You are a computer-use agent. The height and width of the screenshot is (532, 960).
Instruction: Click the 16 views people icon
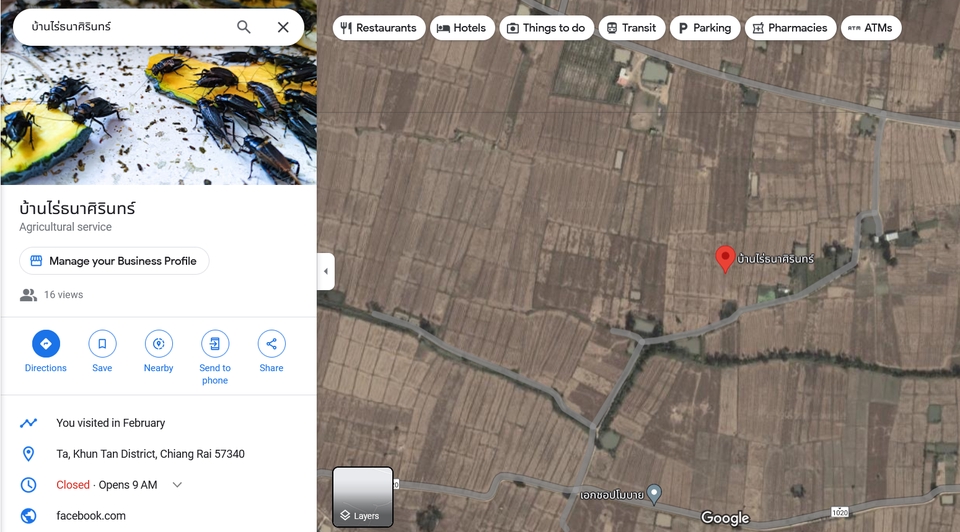[28, 295]
